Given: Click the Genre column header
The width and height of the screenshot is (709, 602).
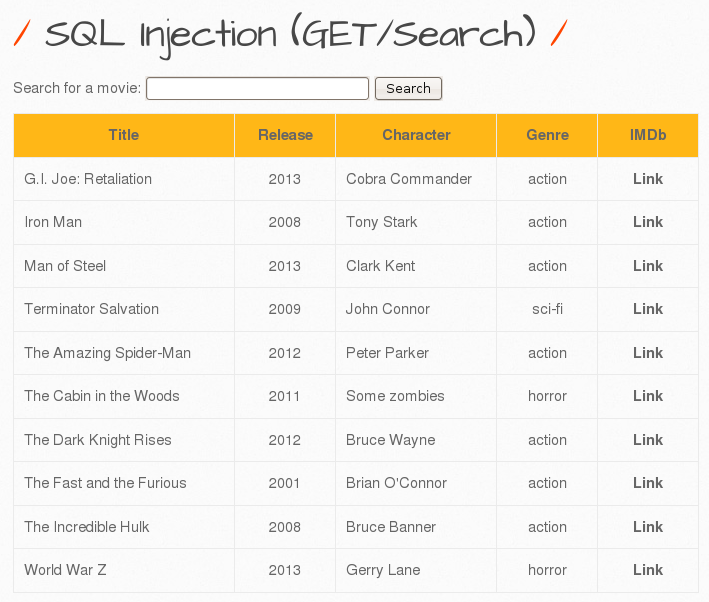Looking at the screenshot, I should tap(547, 135).
